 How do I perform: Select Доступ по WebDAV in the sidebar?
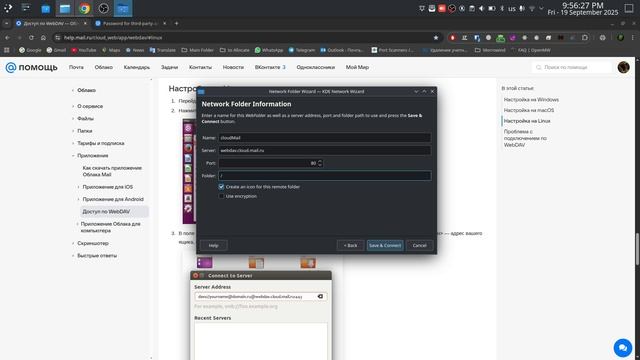114,211
